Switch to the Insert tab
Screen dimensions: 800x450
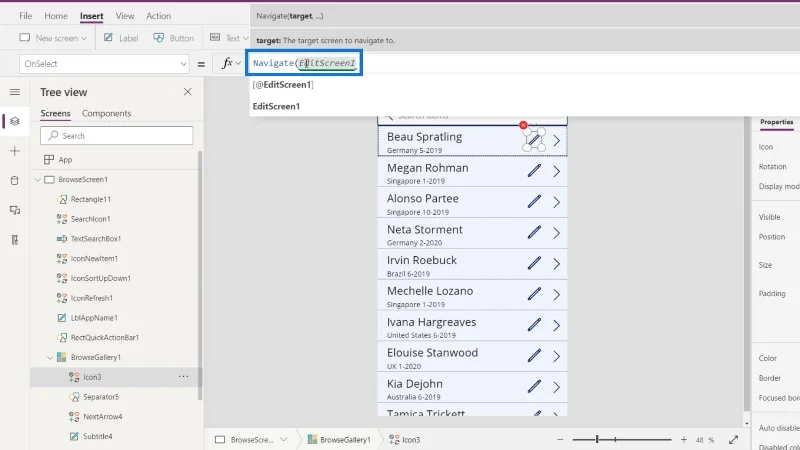[91, 16]
